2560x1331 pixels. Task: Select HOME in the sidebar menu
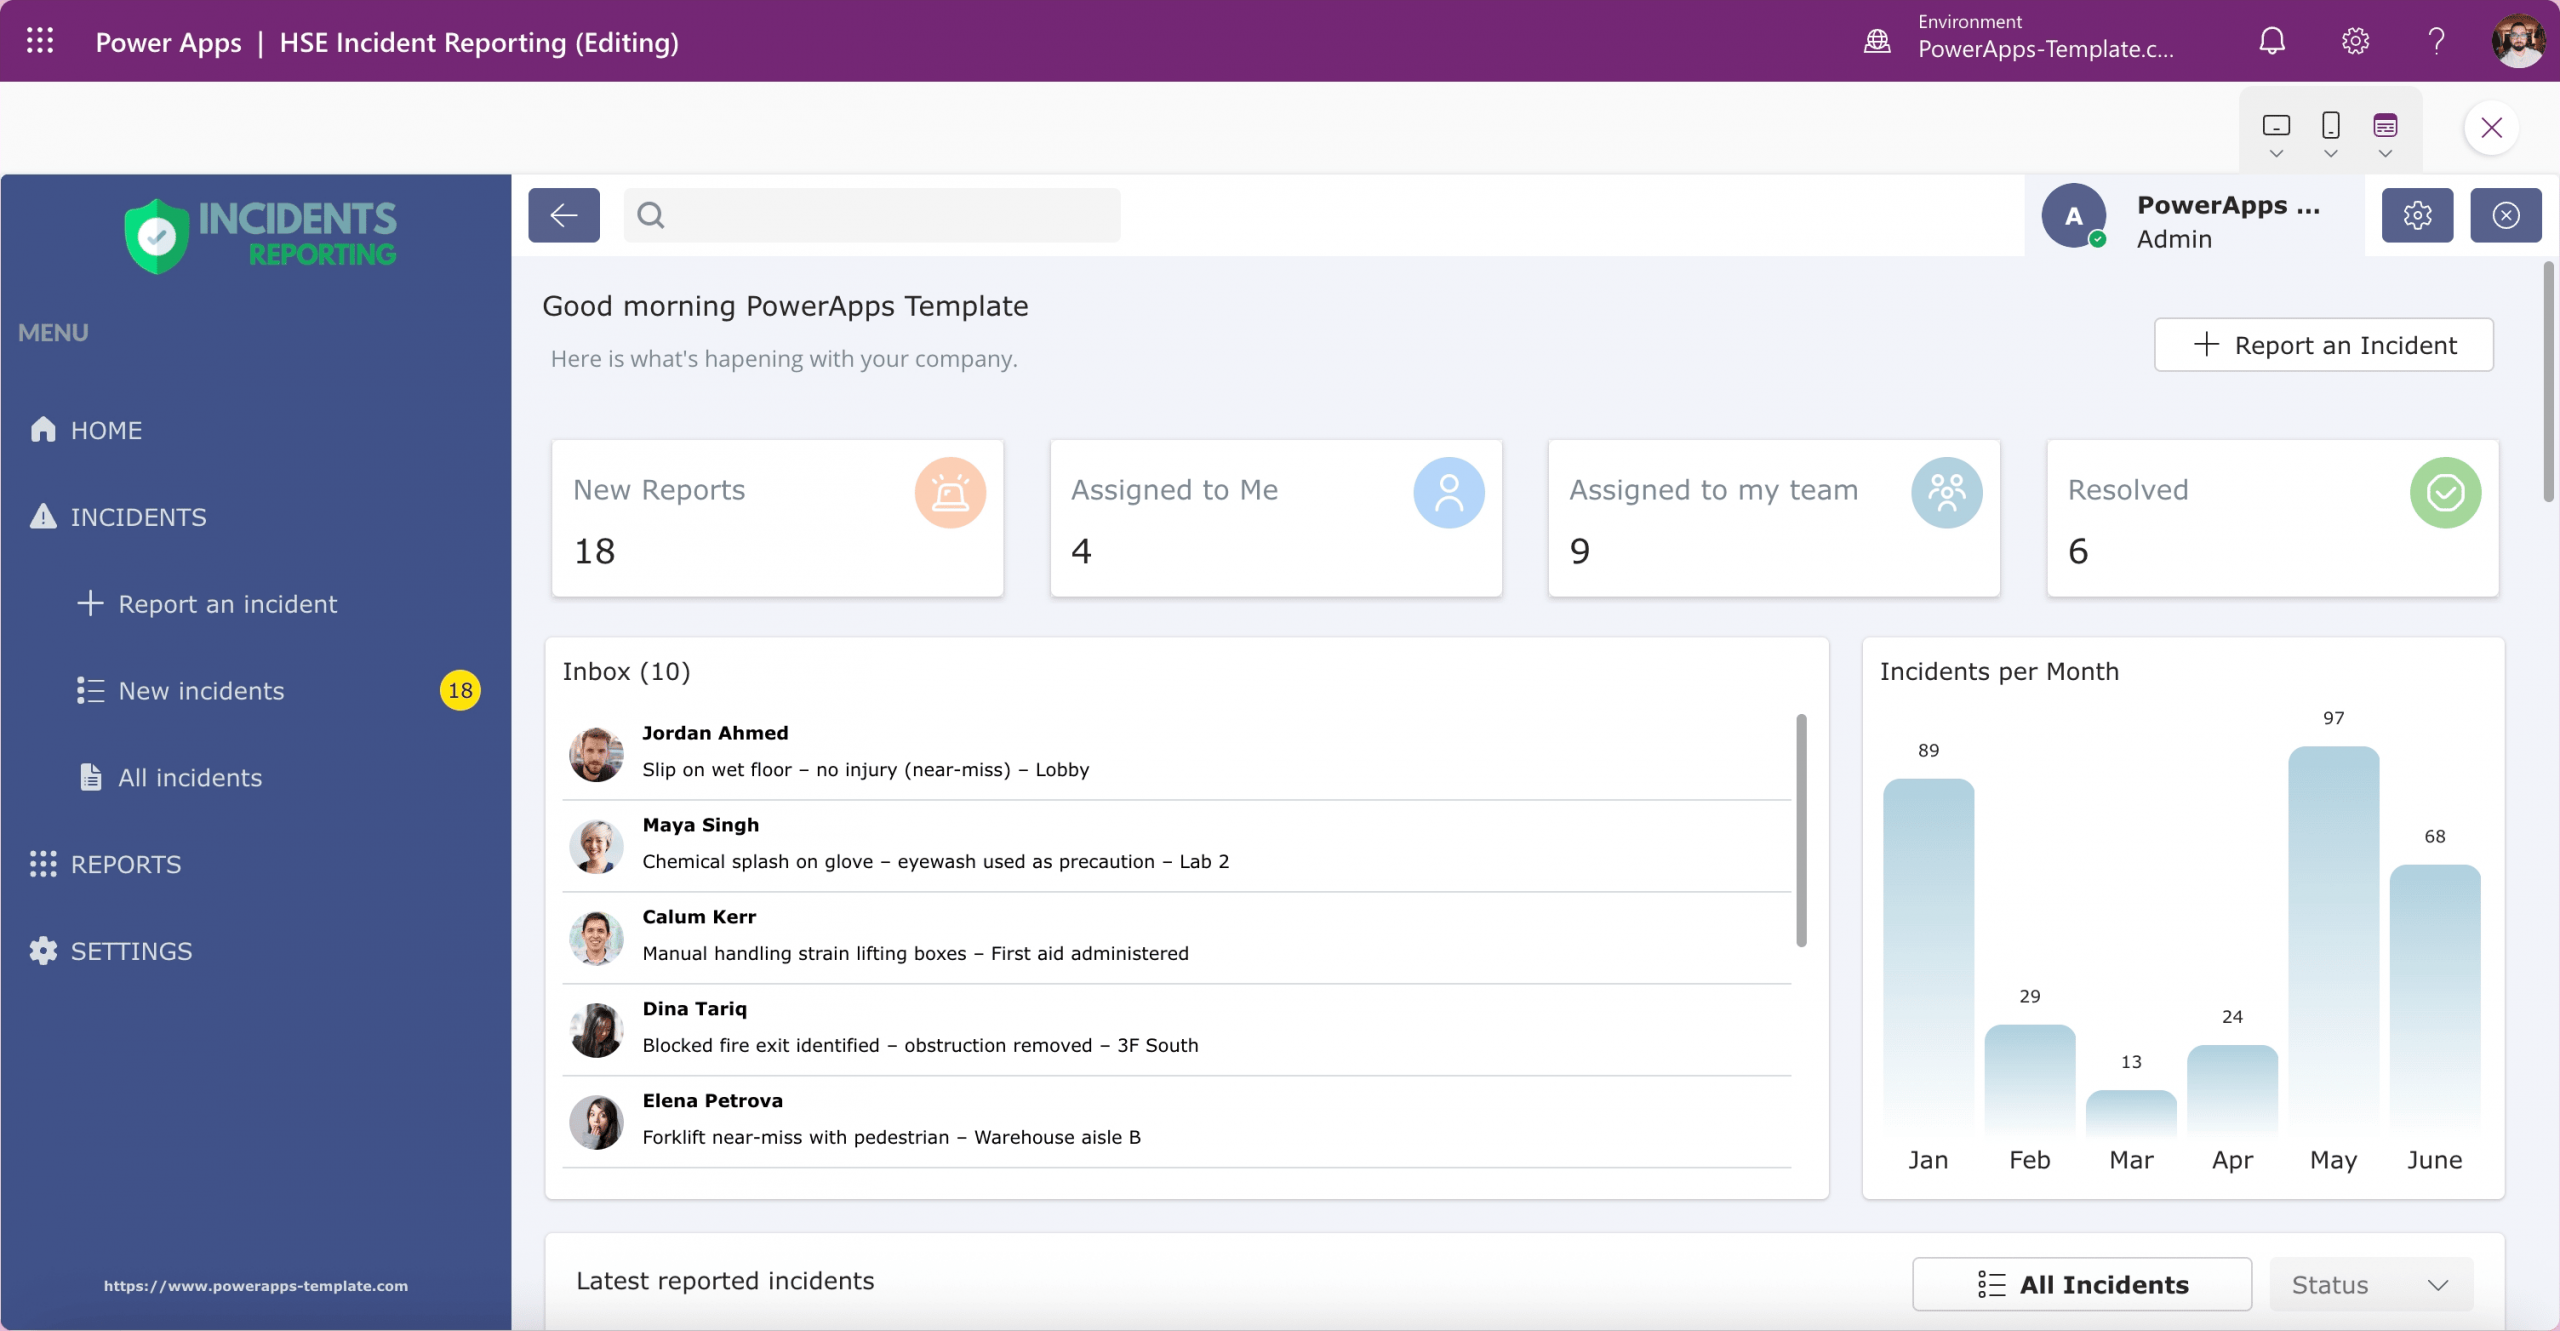pyautogui.click(x=105, y=429)
